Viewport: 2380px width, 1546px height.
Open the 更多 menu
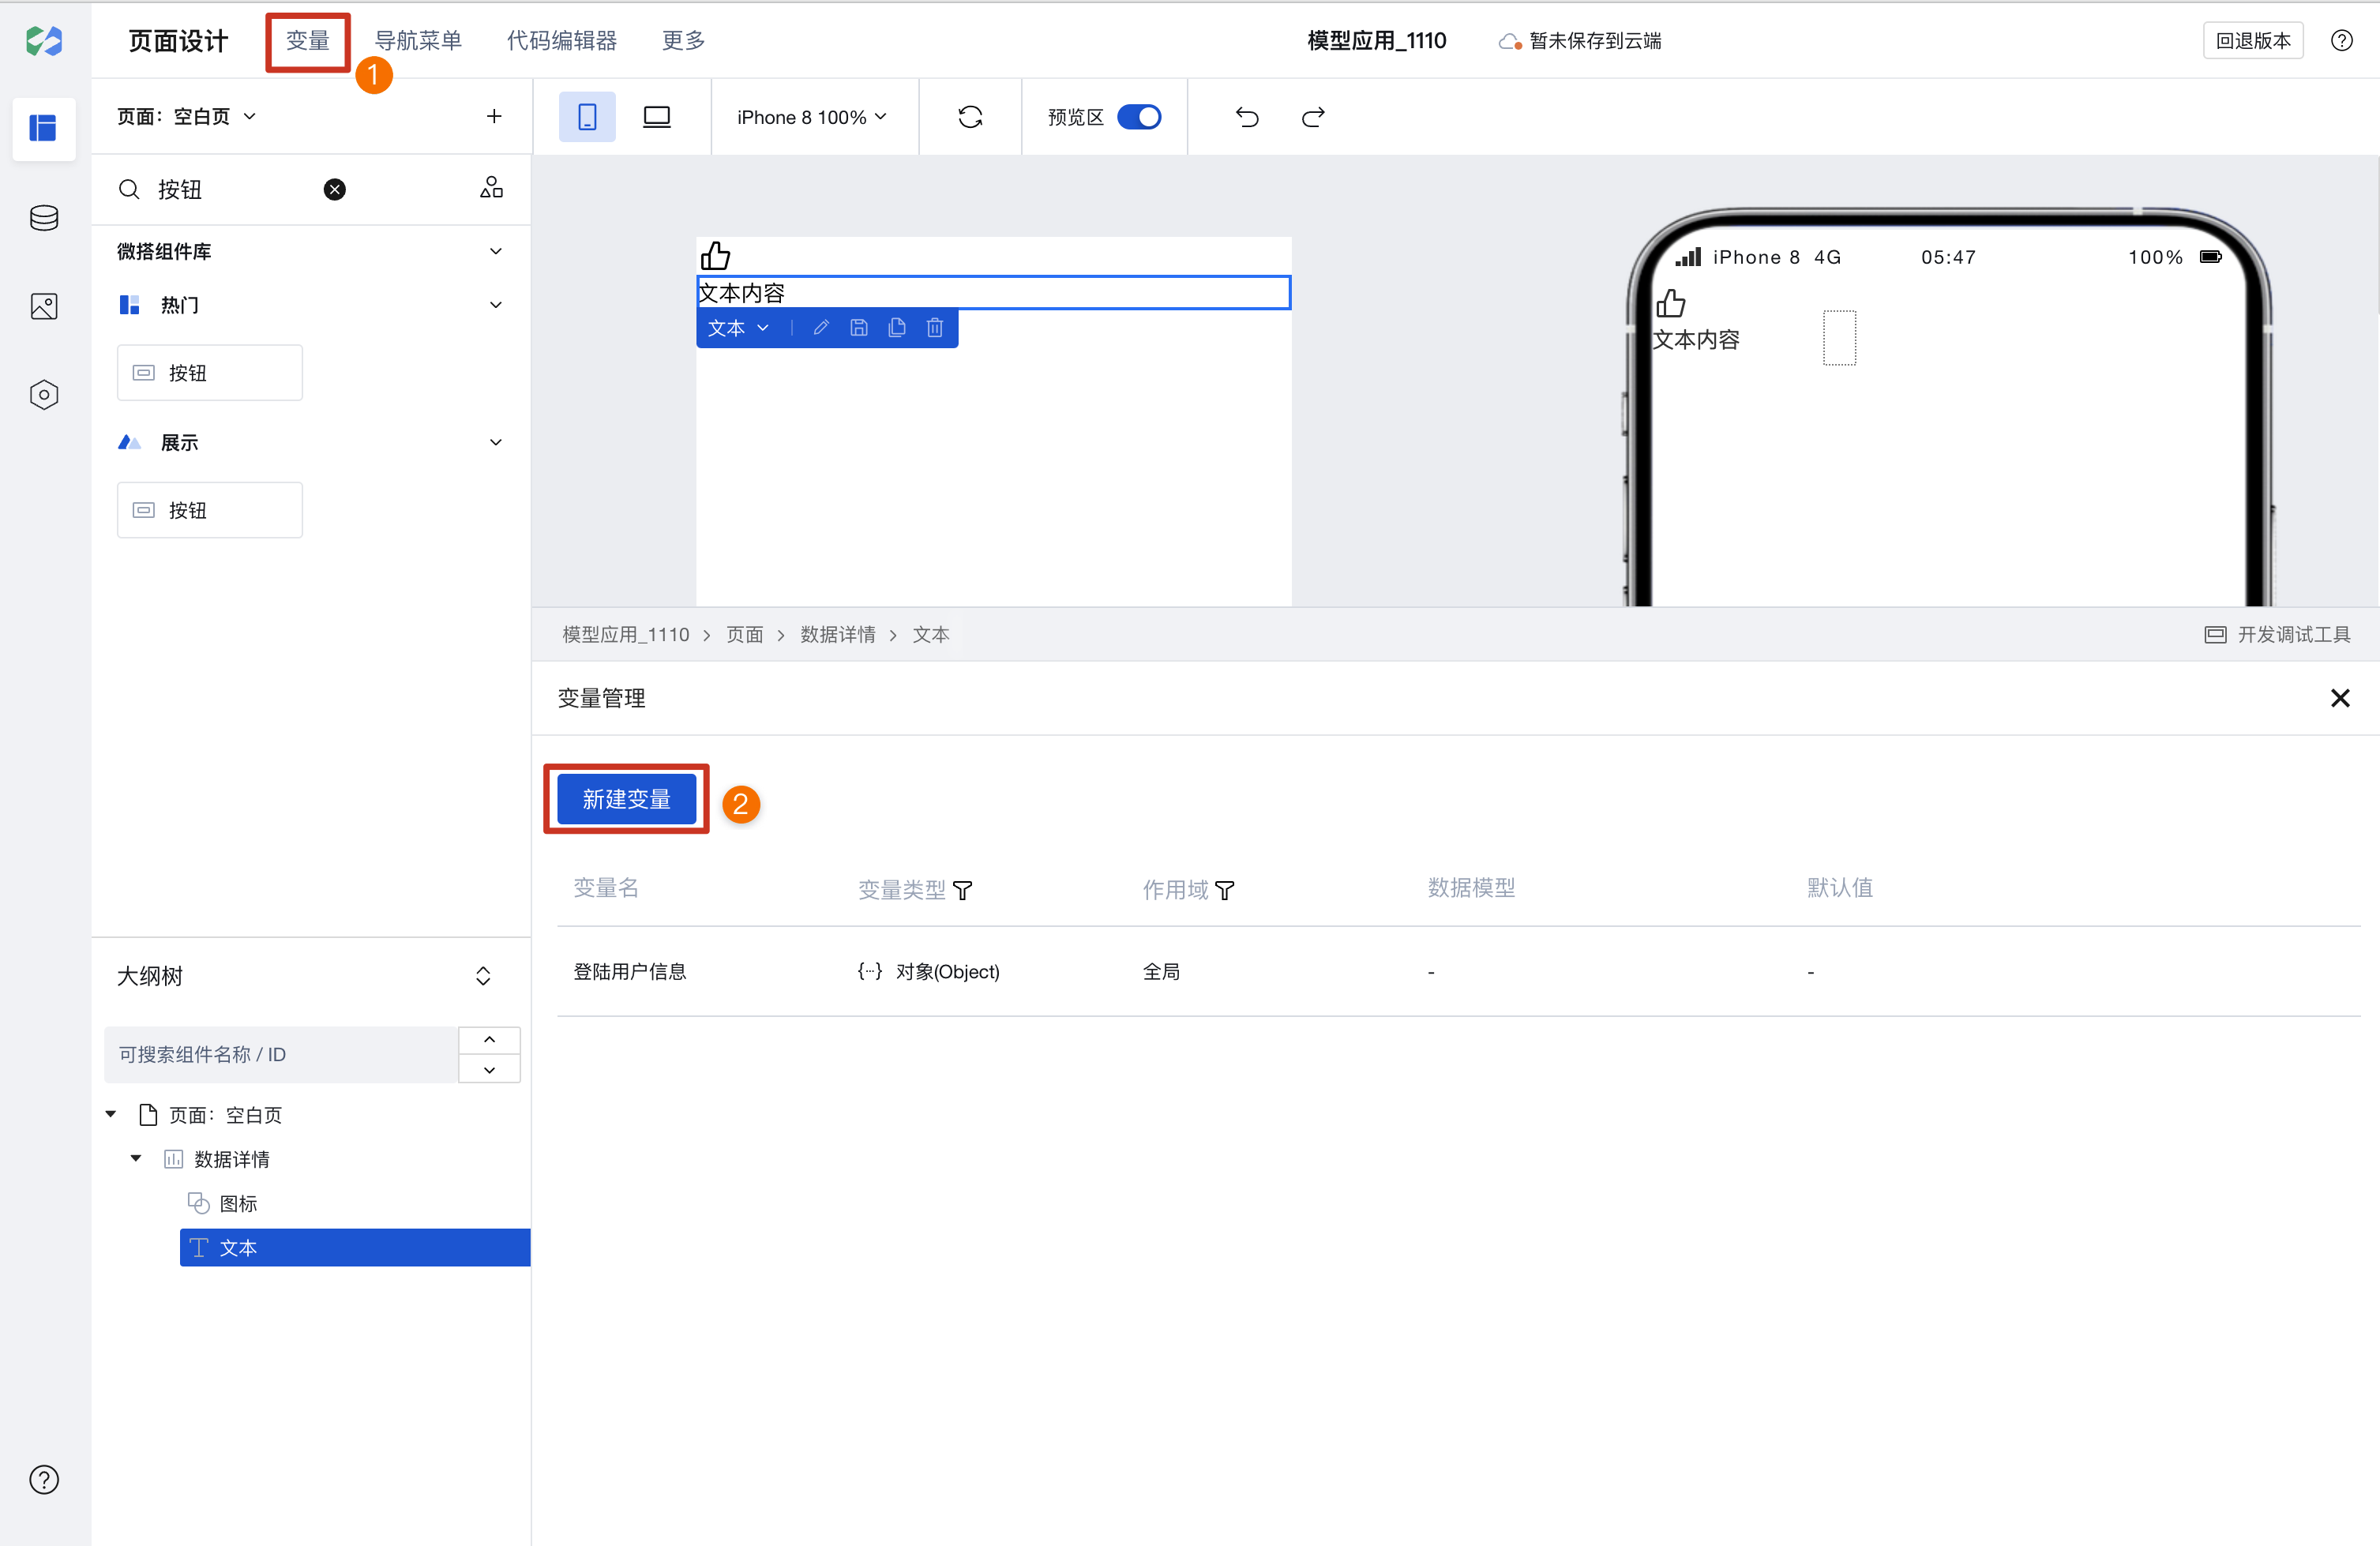tap(684, 40)
